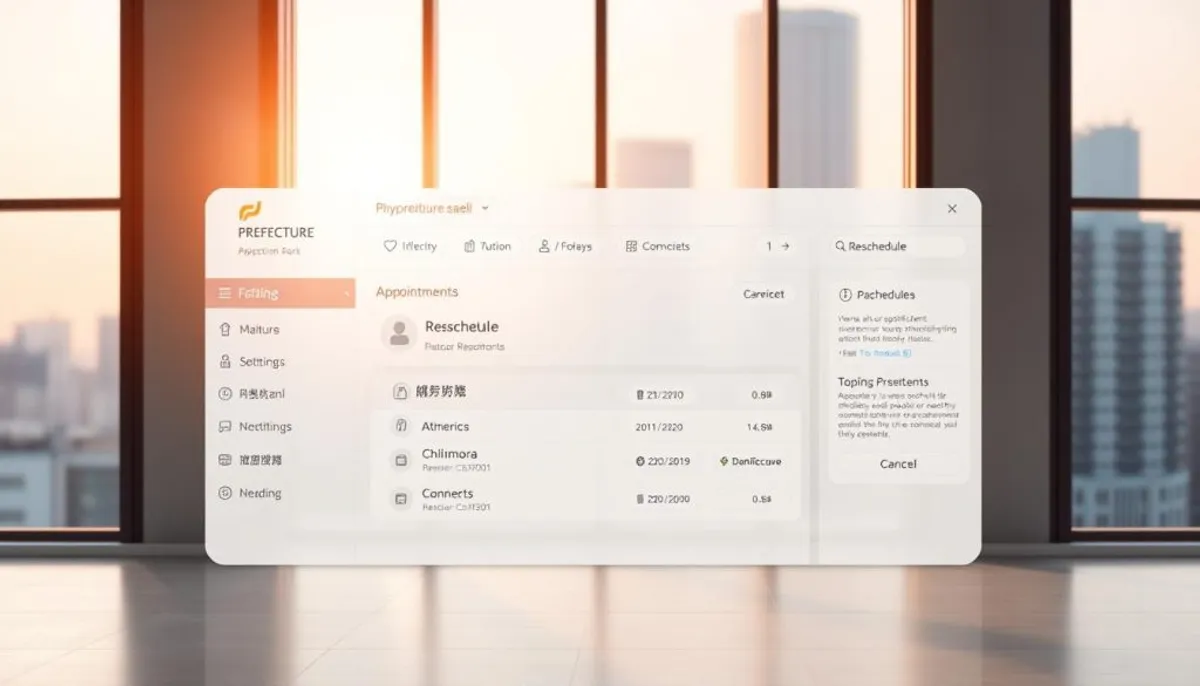Open the Comciets grid icon
Image resolution: width=1200 pixels, height=686 pixels.
630,246
